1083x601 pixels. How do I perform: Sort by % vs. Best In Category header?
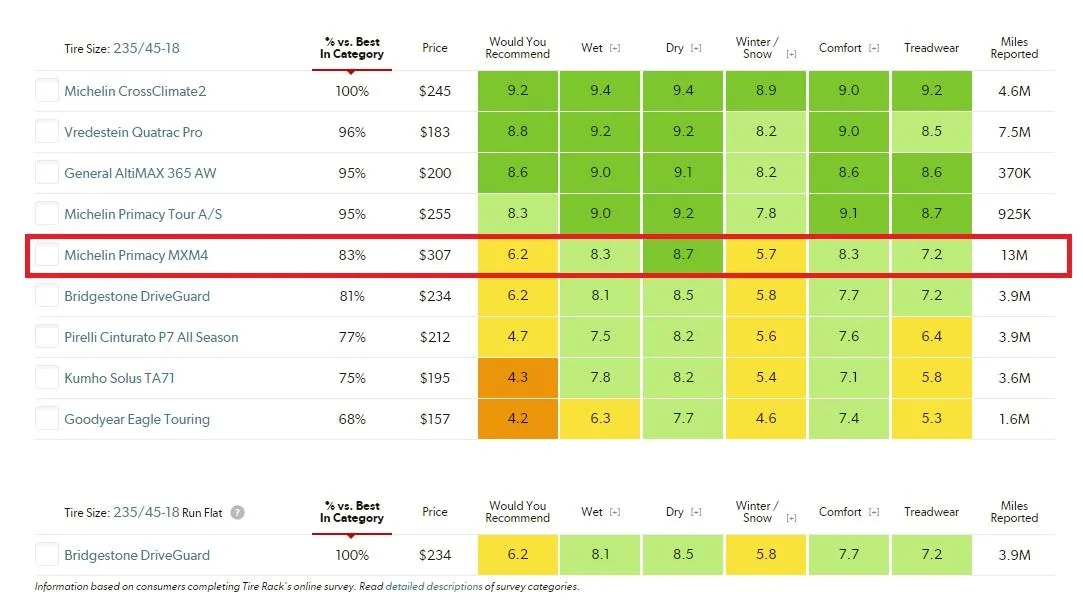[x=352, y=48]
